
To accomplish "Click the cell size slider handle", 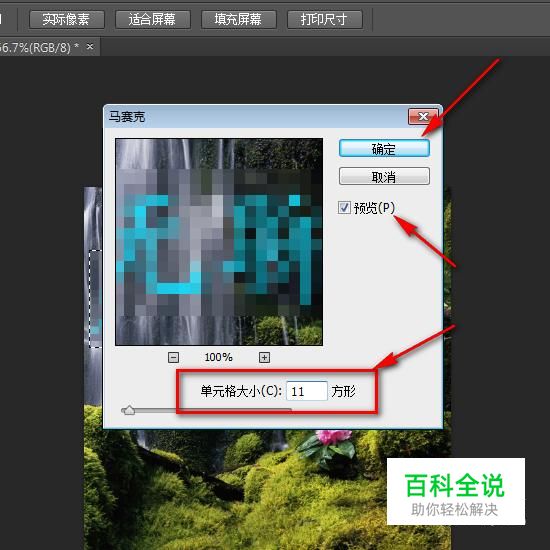I will click(x=129, y=410).
